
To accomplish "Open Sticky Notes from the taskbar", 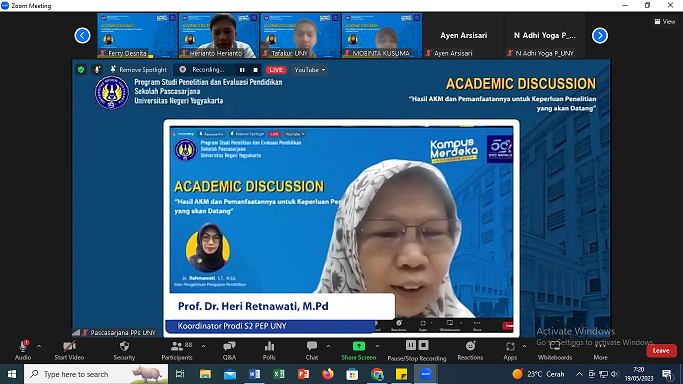I will pyautogui.click(x=401, y=374).
